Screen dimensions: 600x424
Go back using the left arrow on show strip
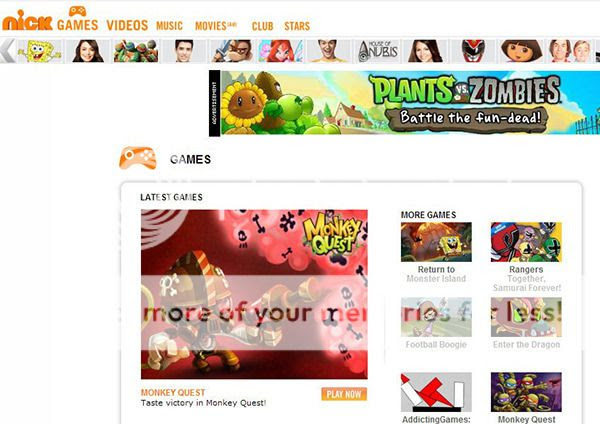tap(8, 51)
